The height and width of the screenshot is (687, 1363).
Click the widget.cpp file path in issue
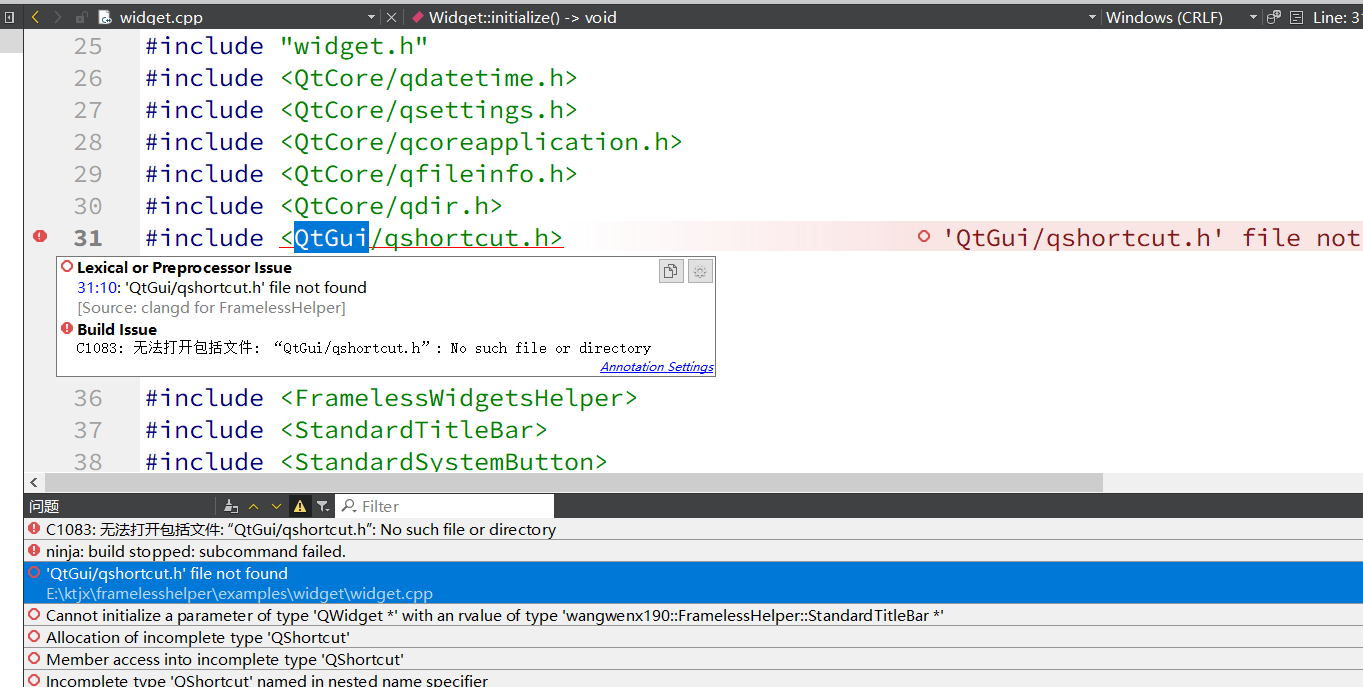[x=239, y=594]
